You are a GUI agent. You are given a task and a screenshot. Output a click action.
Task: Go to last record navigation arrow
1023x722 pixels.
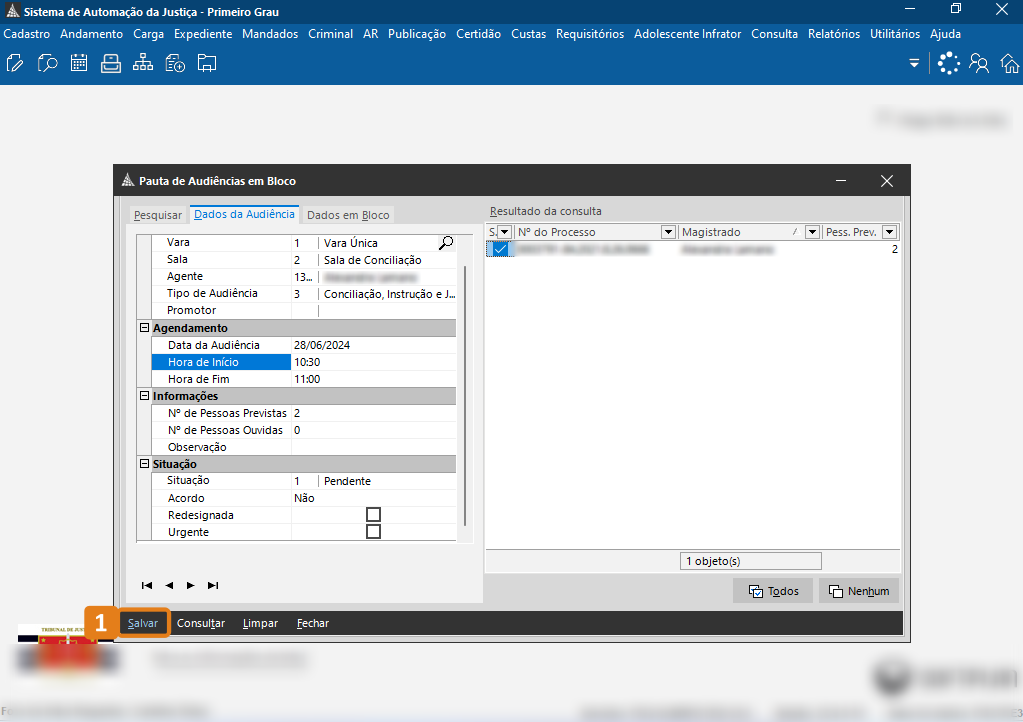coord(213,585)
